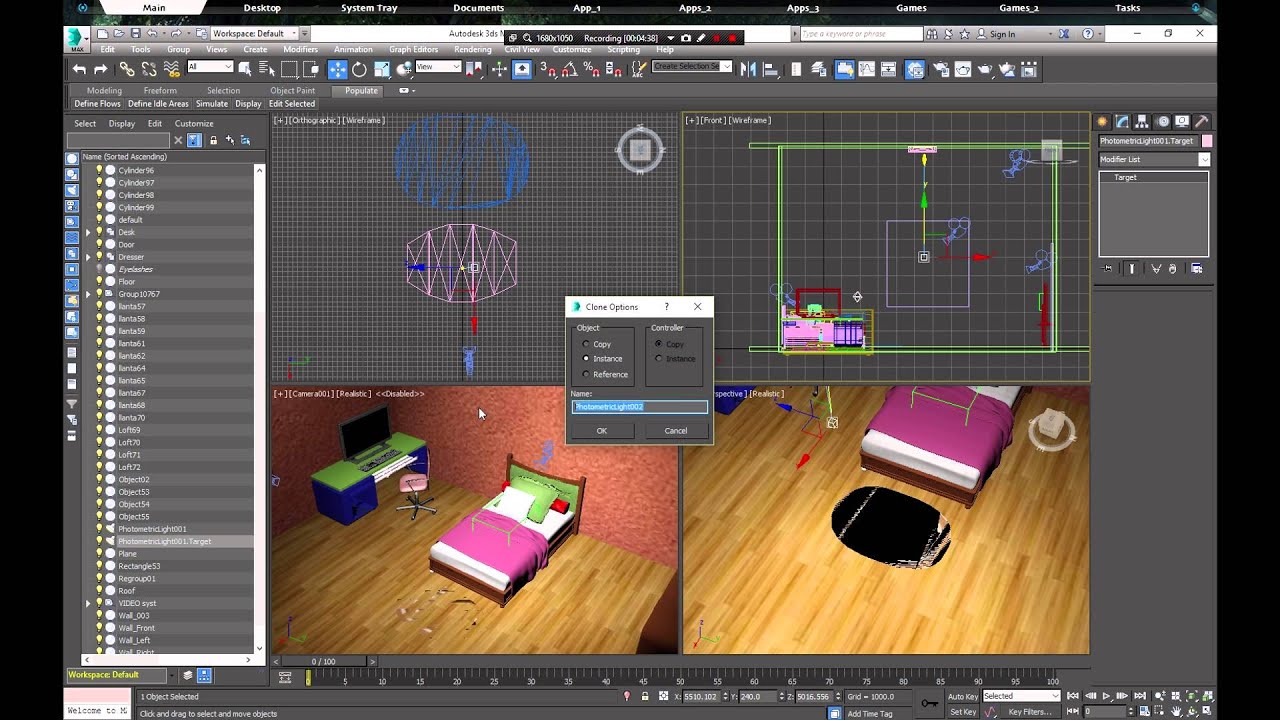Click the Define Idle Areas button
The width and height of the screenshot is (1280, 720).
[158, 104]
